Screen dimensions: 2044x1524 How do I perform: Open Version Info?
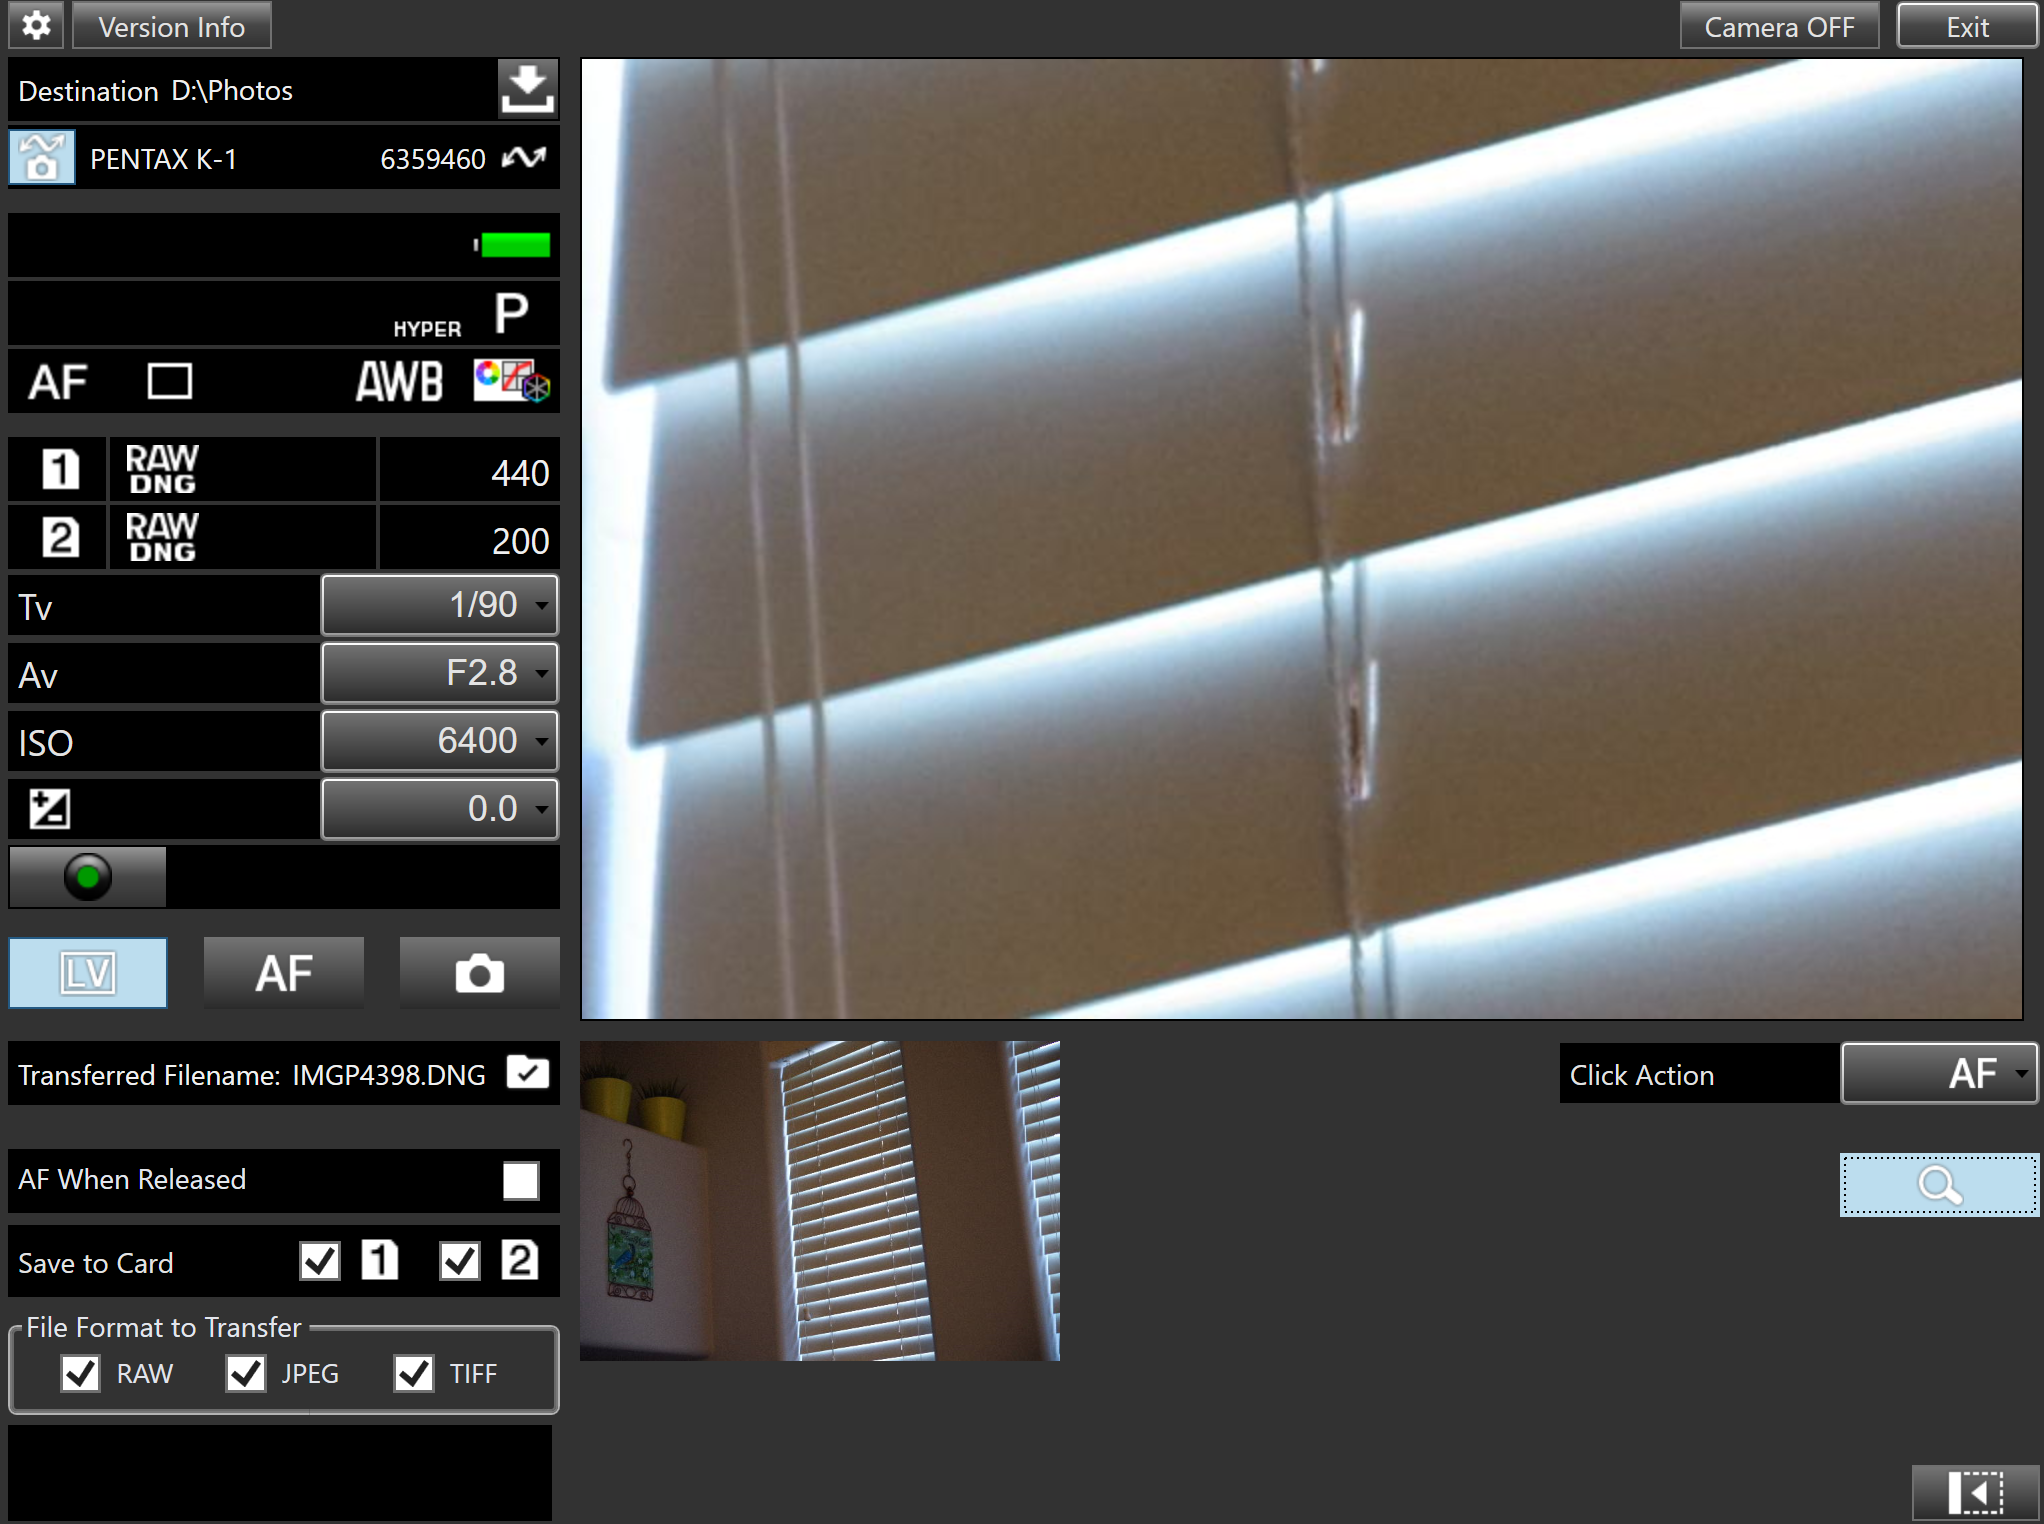coord(172,25)
